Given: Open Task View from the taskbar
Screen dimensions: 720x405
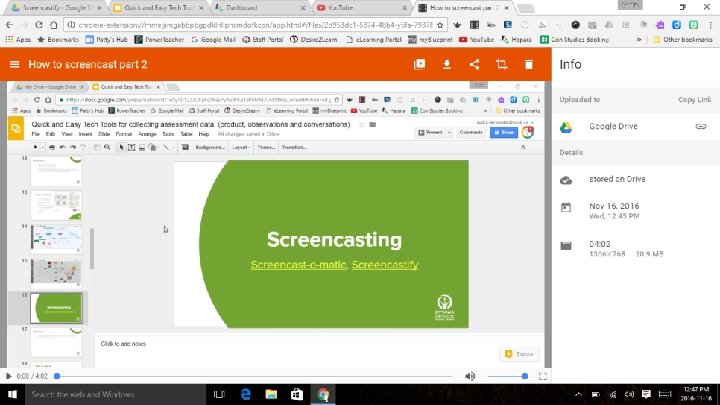Looking at the screenshot, I should tap(219, 394).
